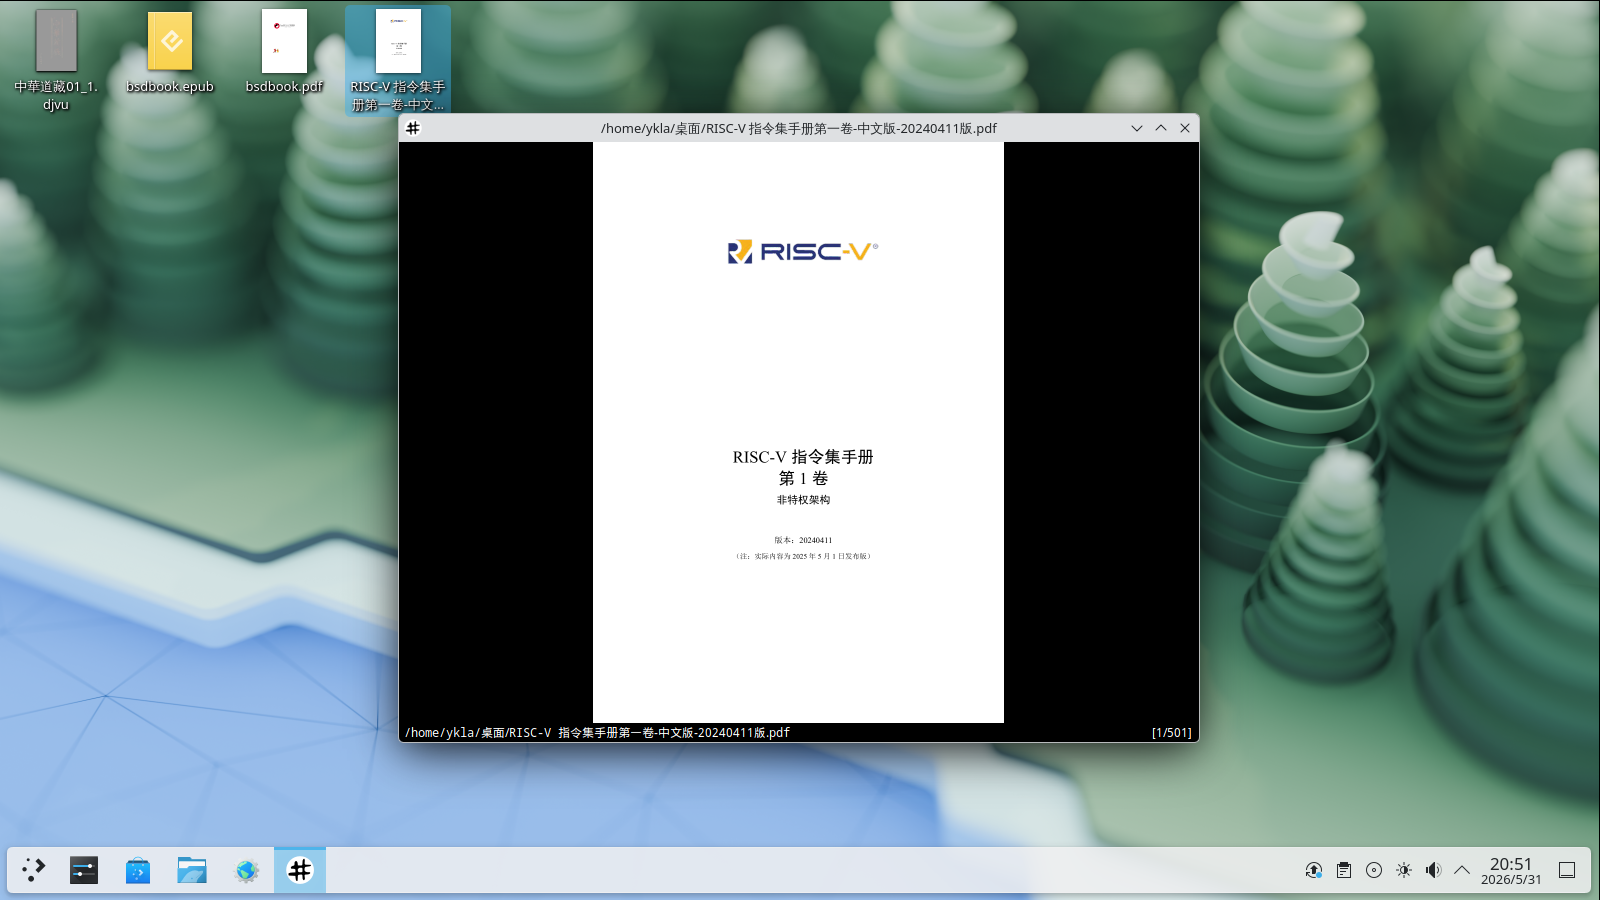Click the title text 'RISC-V 指令集手册'
The width and height of the screenshot is (1600, 900).
point(803,457)
